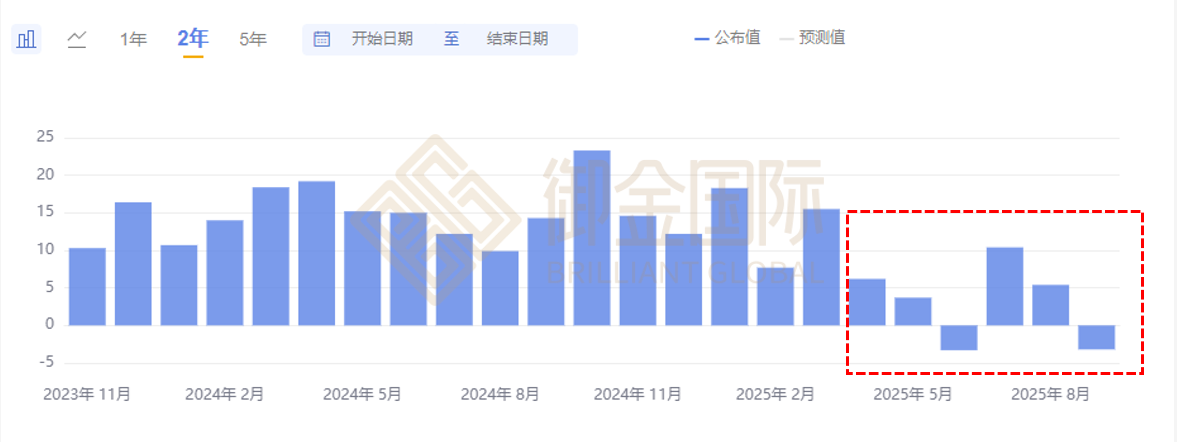Select the 2年 time range tab
The height and width of the screenshot is (442, 1177).
pos(192,39)
